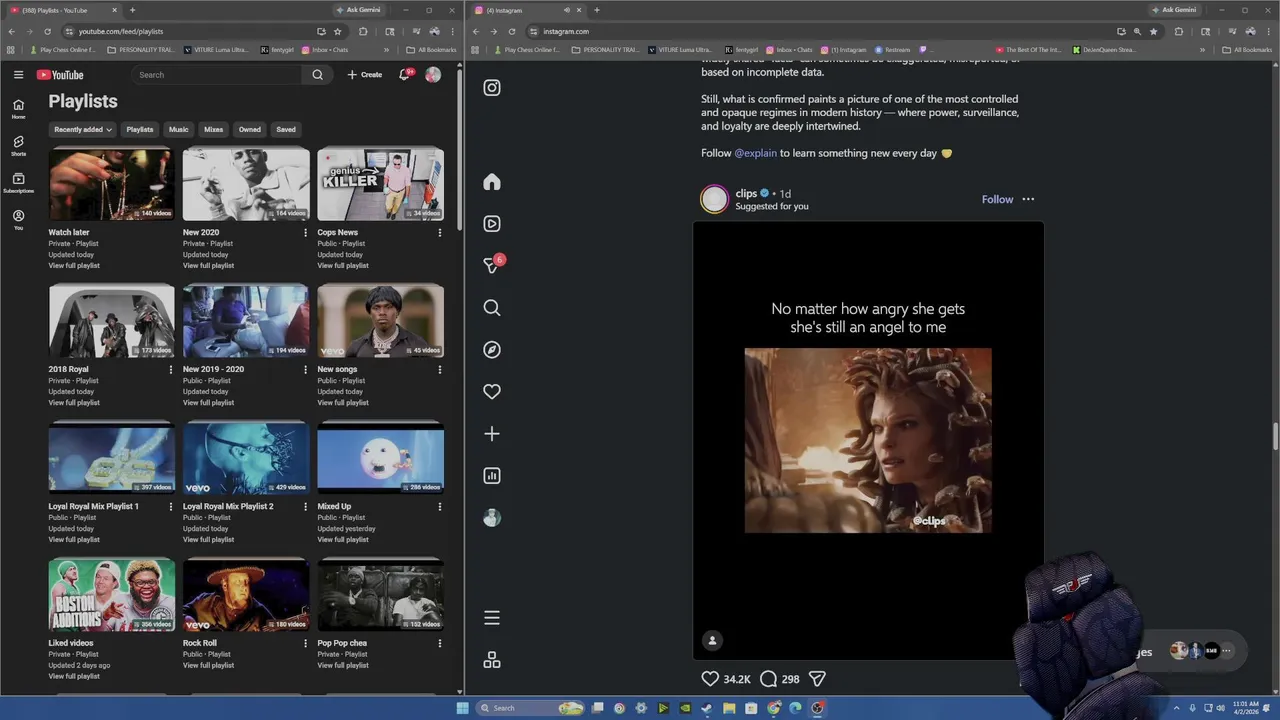1280x720 pixels.
Task: Open Subscriptions in the YouTube sidebar
Action: [18, 182]
